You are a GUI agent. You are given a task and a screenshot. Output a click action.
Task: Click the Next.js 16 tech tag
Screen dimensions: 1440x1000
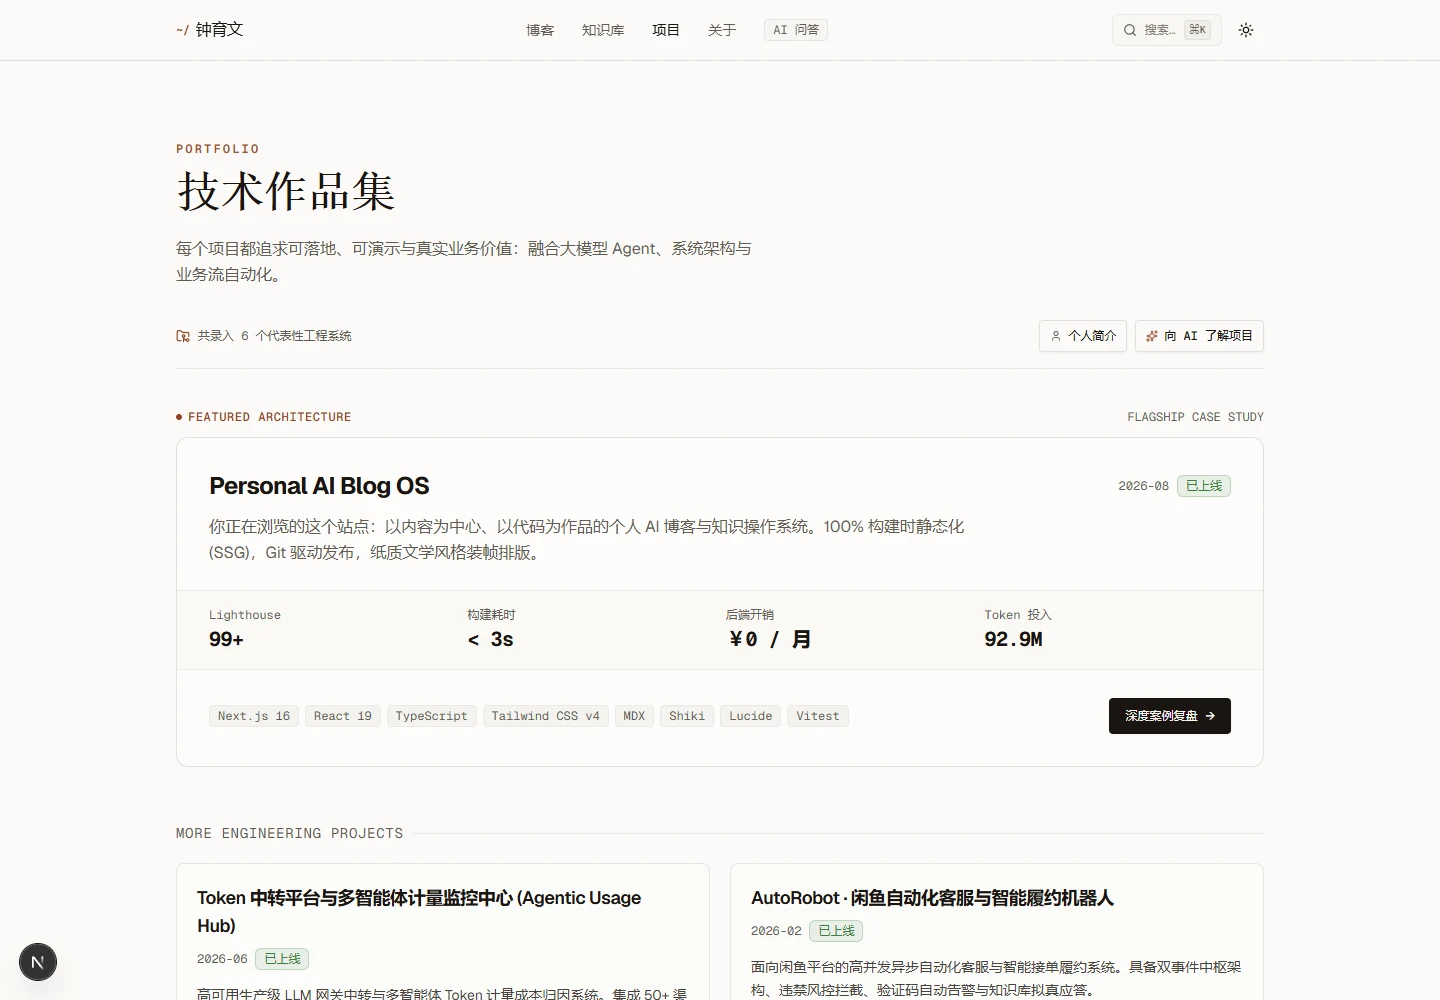click(x=254, y=716)
